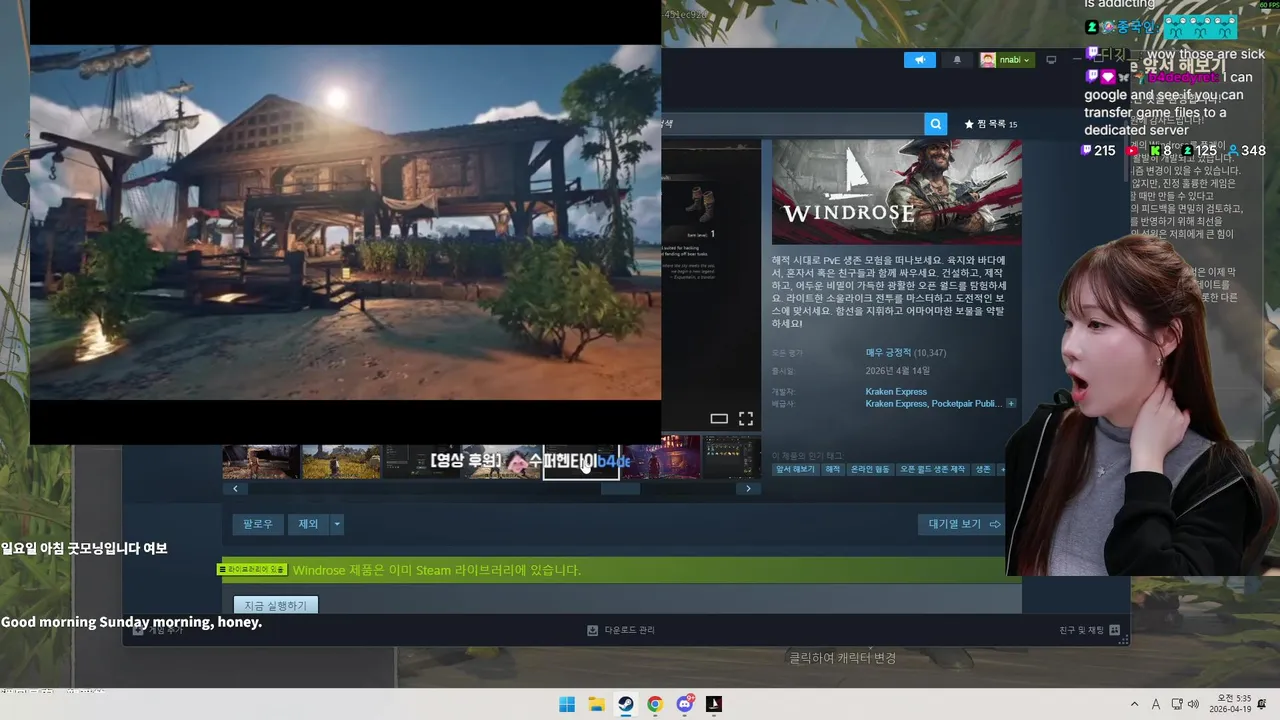Click the Follow (팔로우) button
Image resolution: width=1280 pixels, height=720 pixels.
tap(258, 524)
